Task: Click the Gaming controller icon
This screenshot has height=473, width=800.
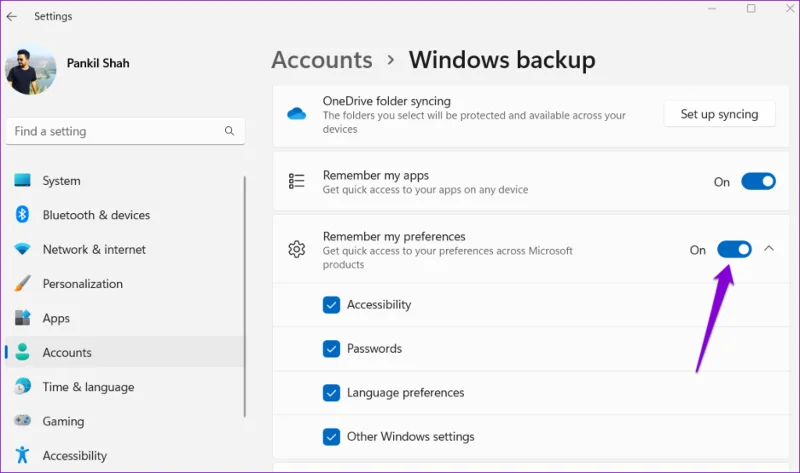Action: pyautogui.click(x=22, y=420)
